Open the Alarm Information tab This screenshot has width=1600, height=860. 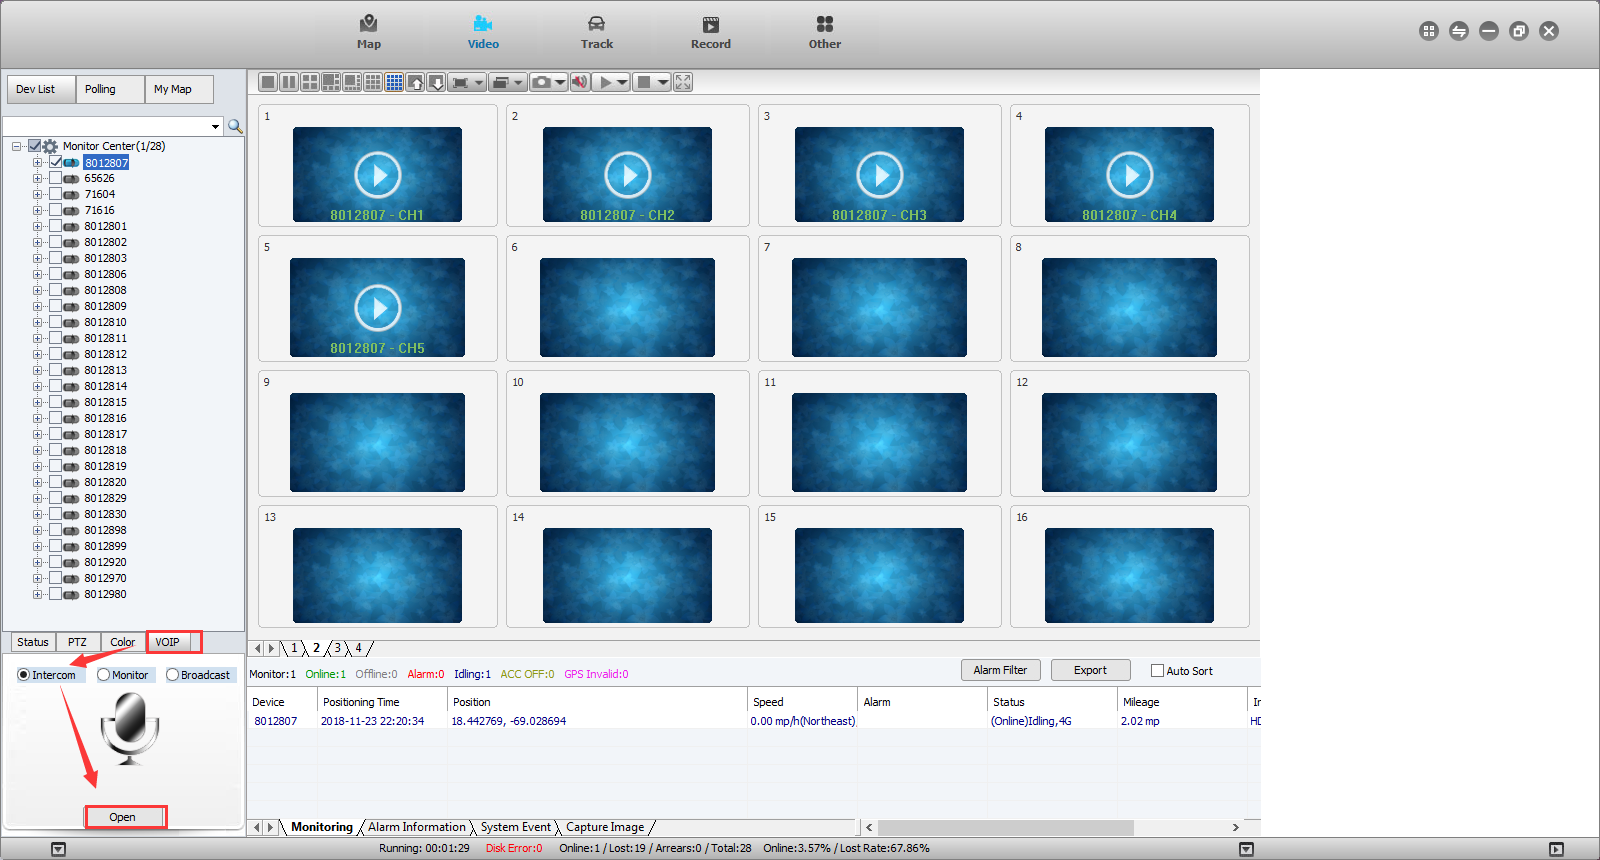[x=416, y=827]
